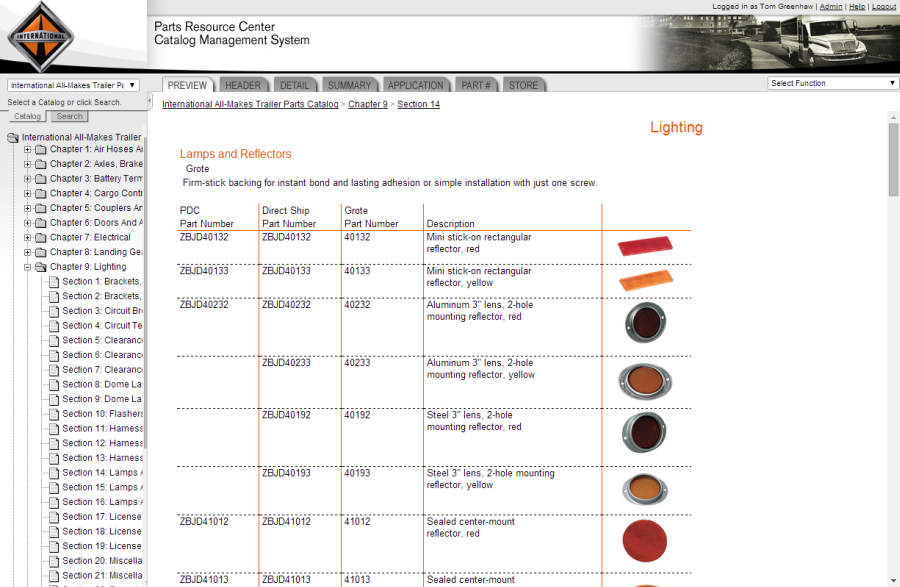Viewport: 900px width, 587px height.
Task: Click the Logout link
Action: [883, 6]
